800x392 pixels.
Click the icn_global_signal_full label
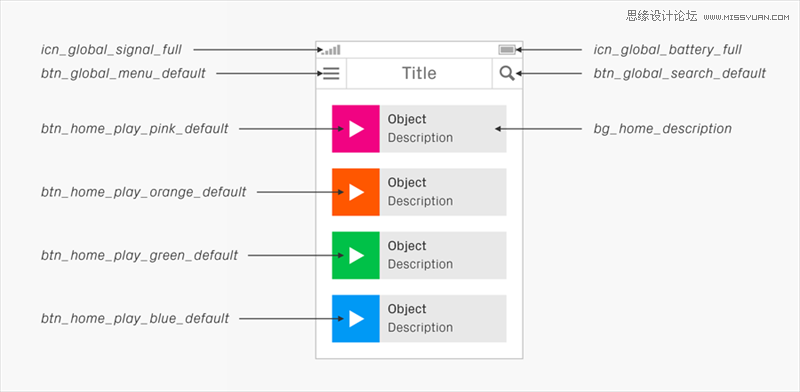pos(111,50)
